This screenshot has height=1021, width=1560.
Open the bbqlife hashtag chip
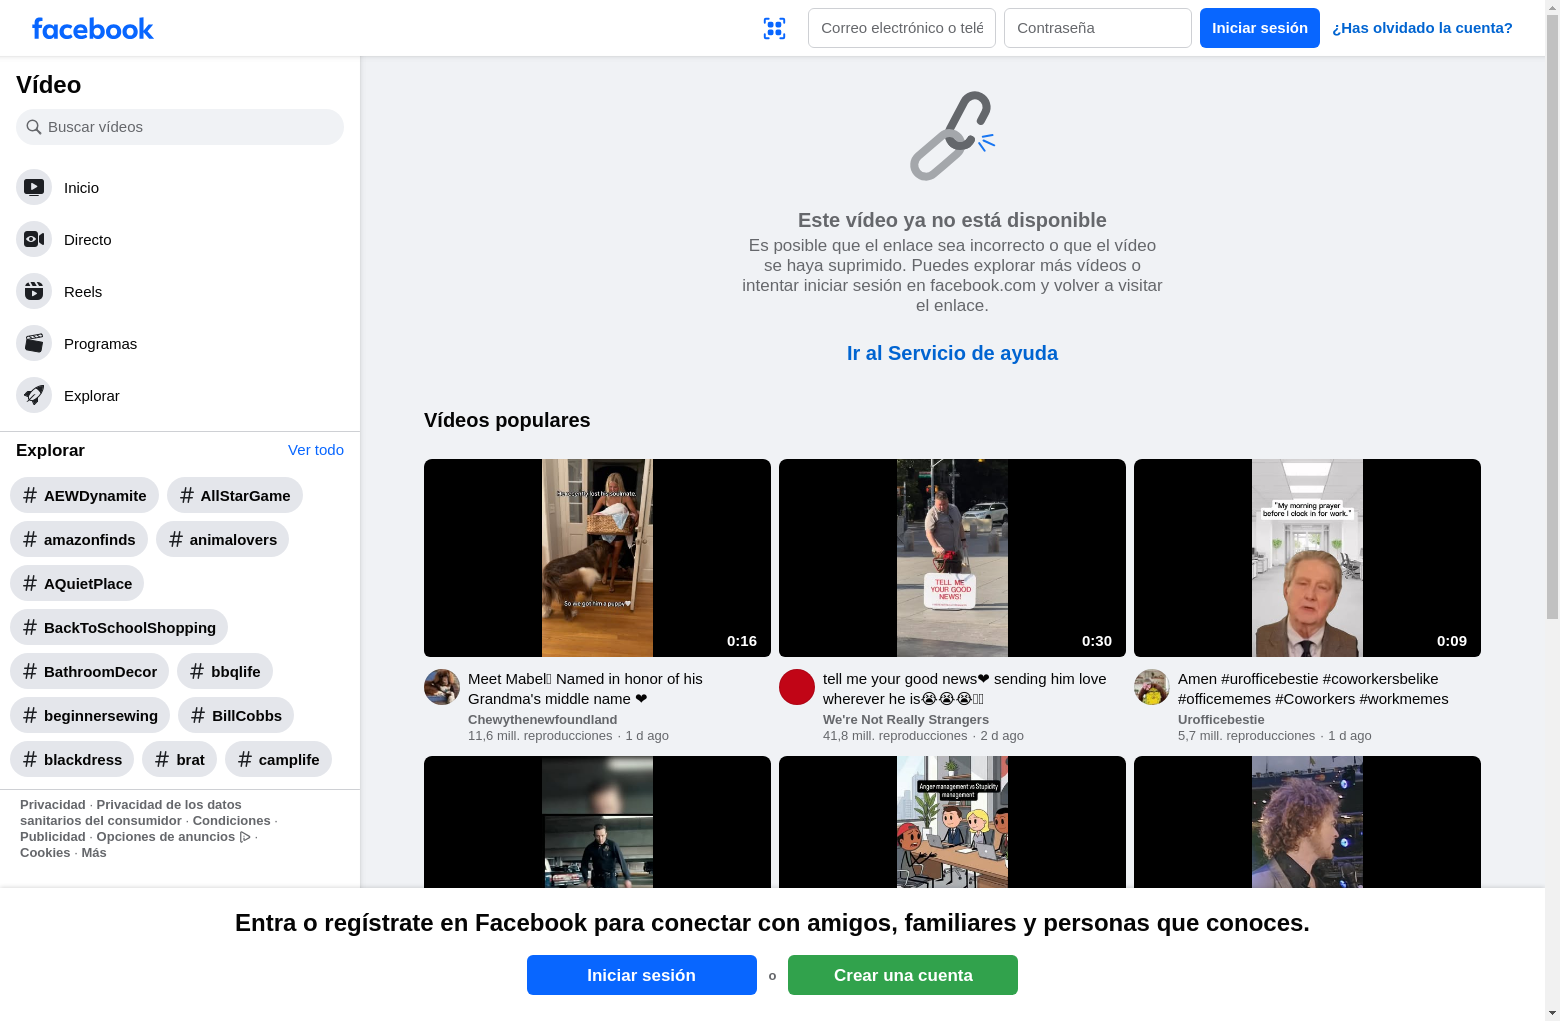(225, 671)
